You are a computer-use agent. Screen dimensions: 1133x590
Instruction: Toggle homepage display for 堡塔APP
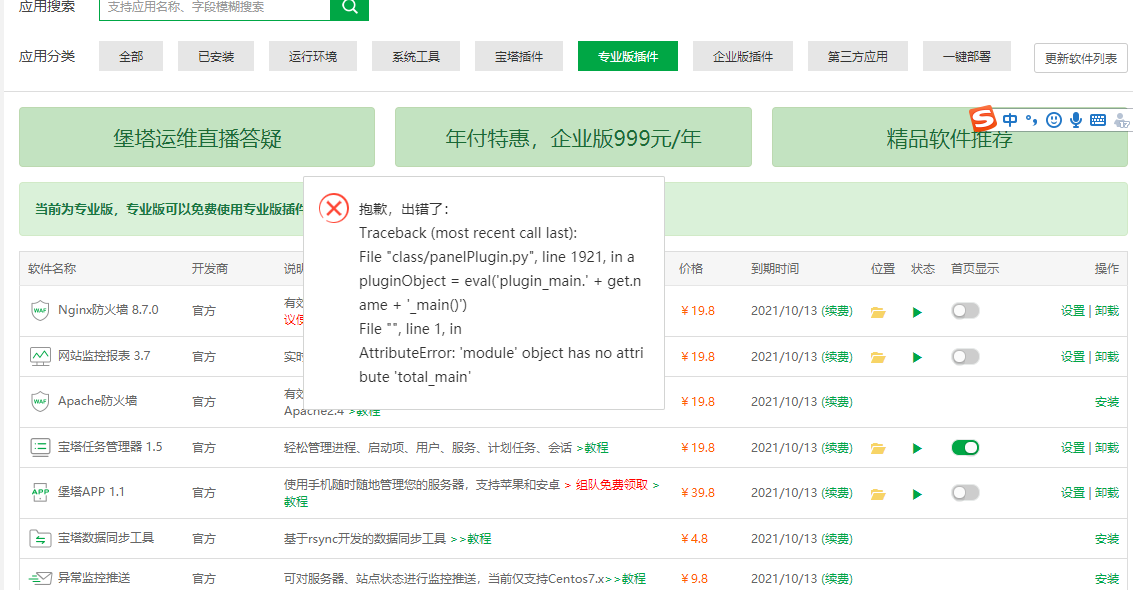tap(965, 492)
